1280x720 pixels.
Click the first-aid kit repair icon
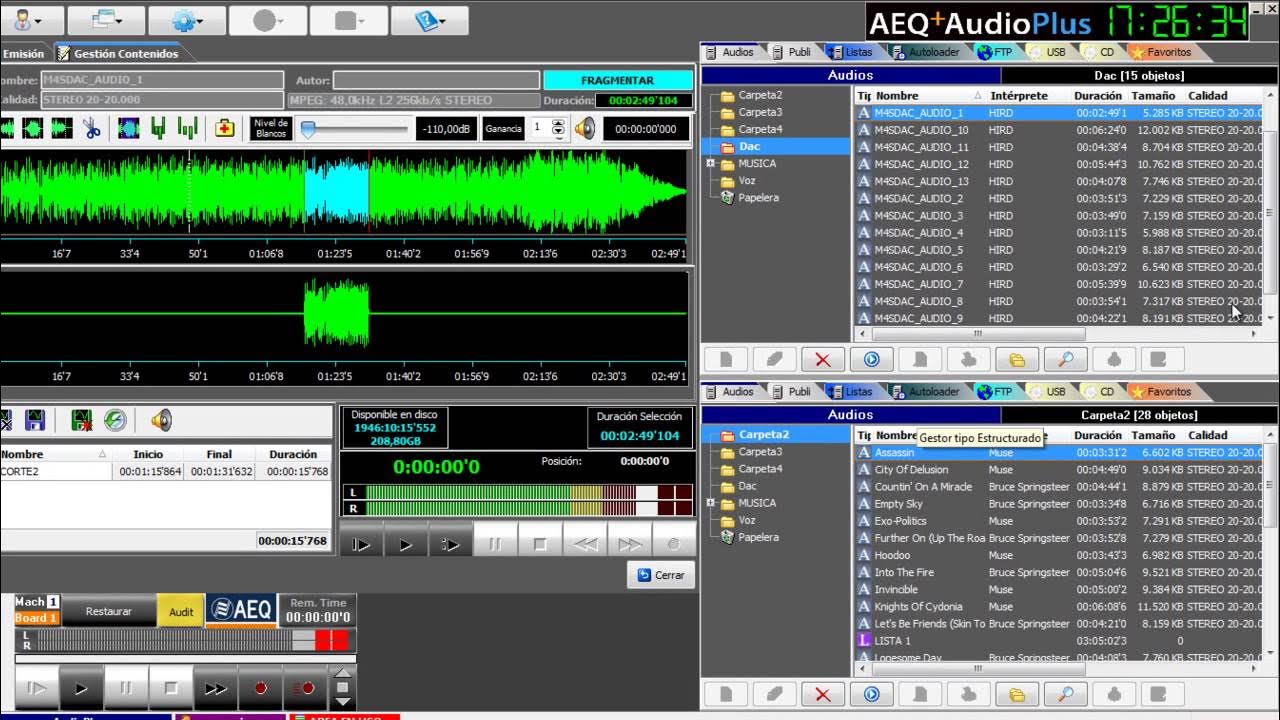[x=225, y=128]
